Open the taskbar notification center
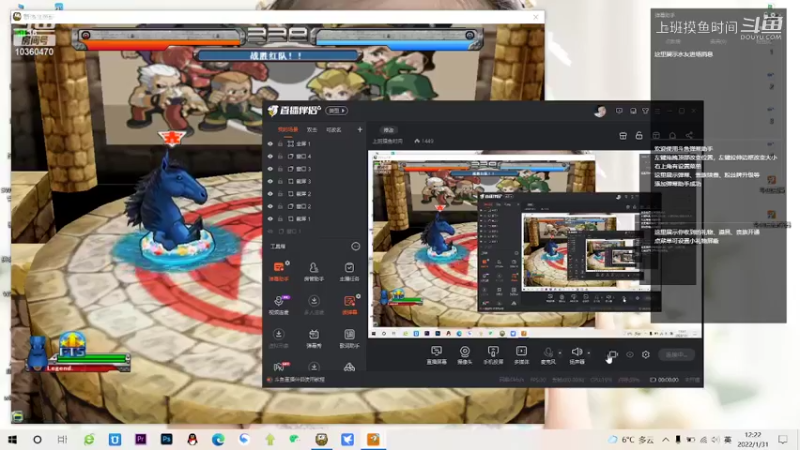 783,439
